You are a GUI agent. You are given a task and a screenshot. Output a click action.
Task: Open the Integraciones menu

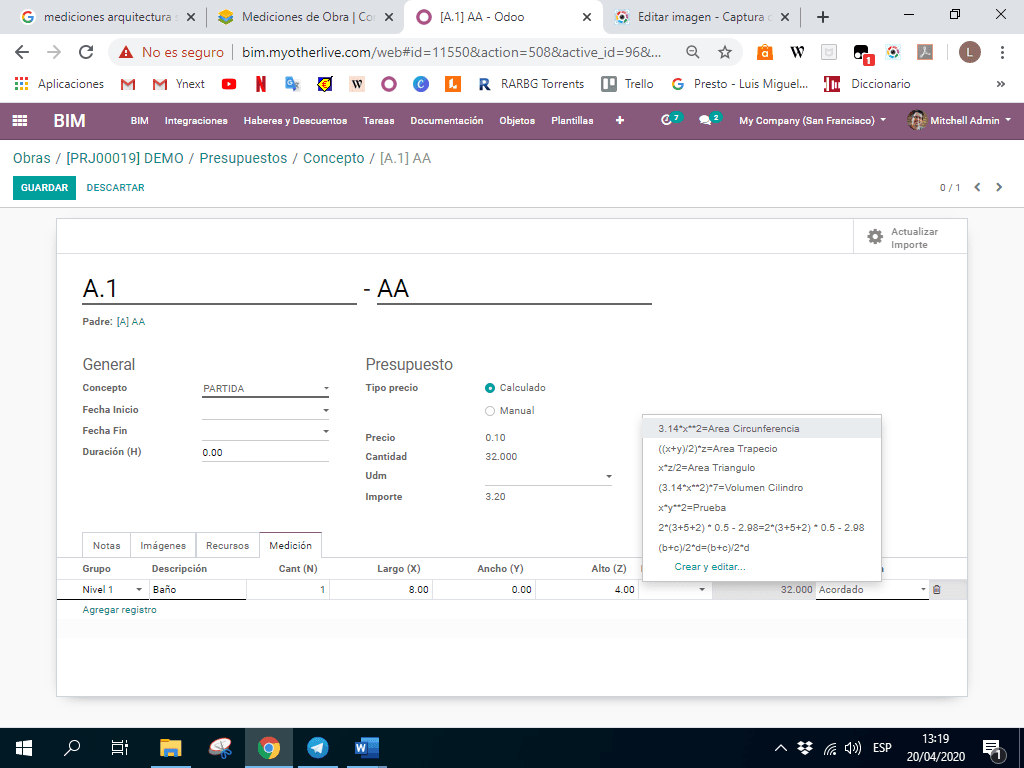(196, 120)
